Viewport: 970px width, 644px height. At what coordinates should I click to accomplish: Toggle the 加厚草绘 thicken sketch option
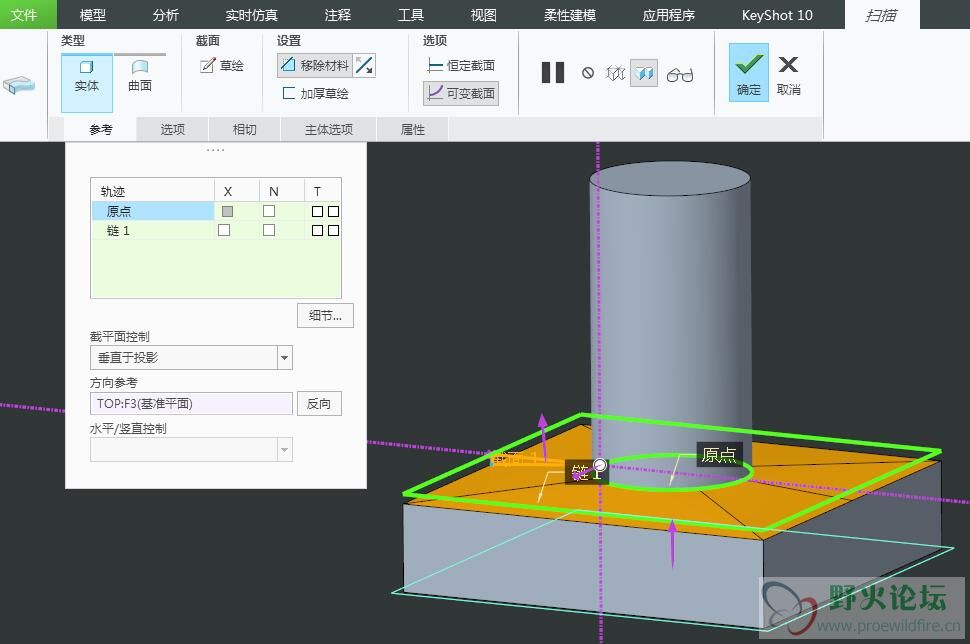point(315,93)
